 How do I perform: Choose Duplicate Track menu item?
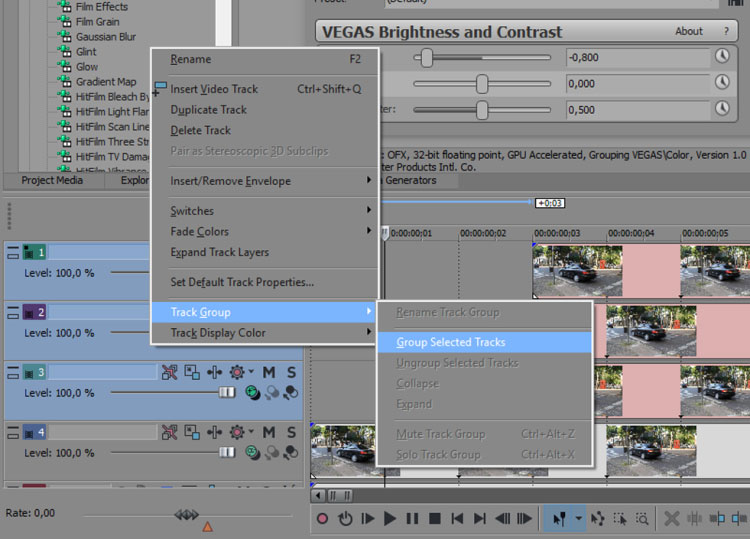[x=265, y=110]
